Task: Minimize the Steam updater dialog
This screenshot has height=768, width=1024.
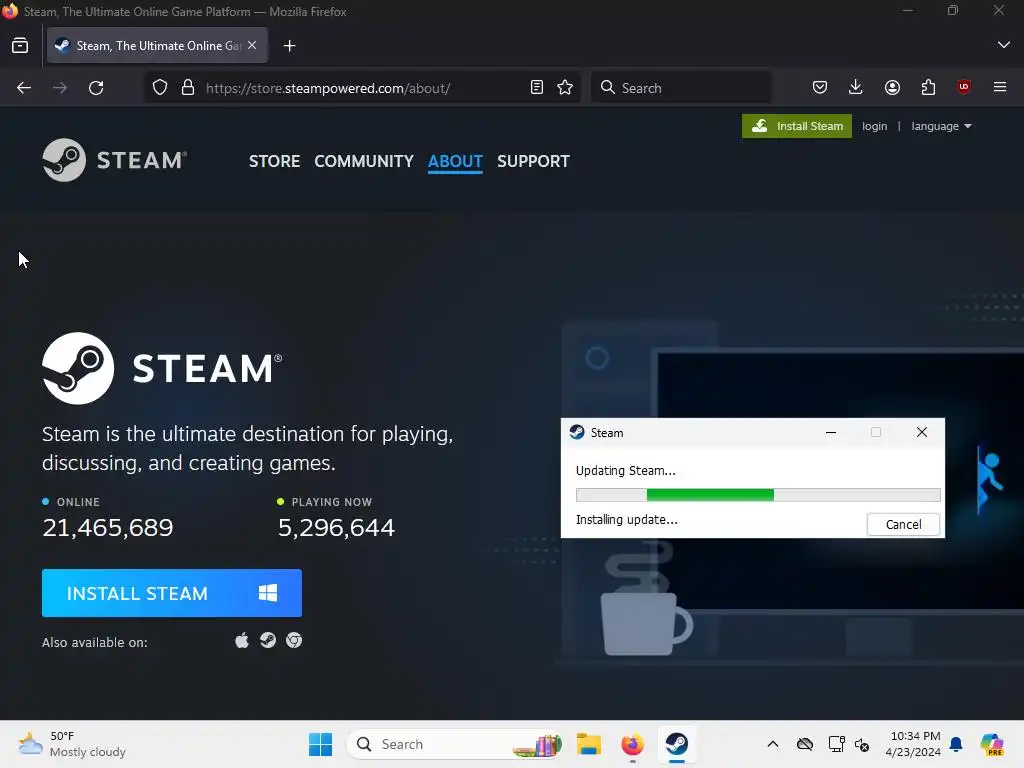Action: (x=831, y=432)
